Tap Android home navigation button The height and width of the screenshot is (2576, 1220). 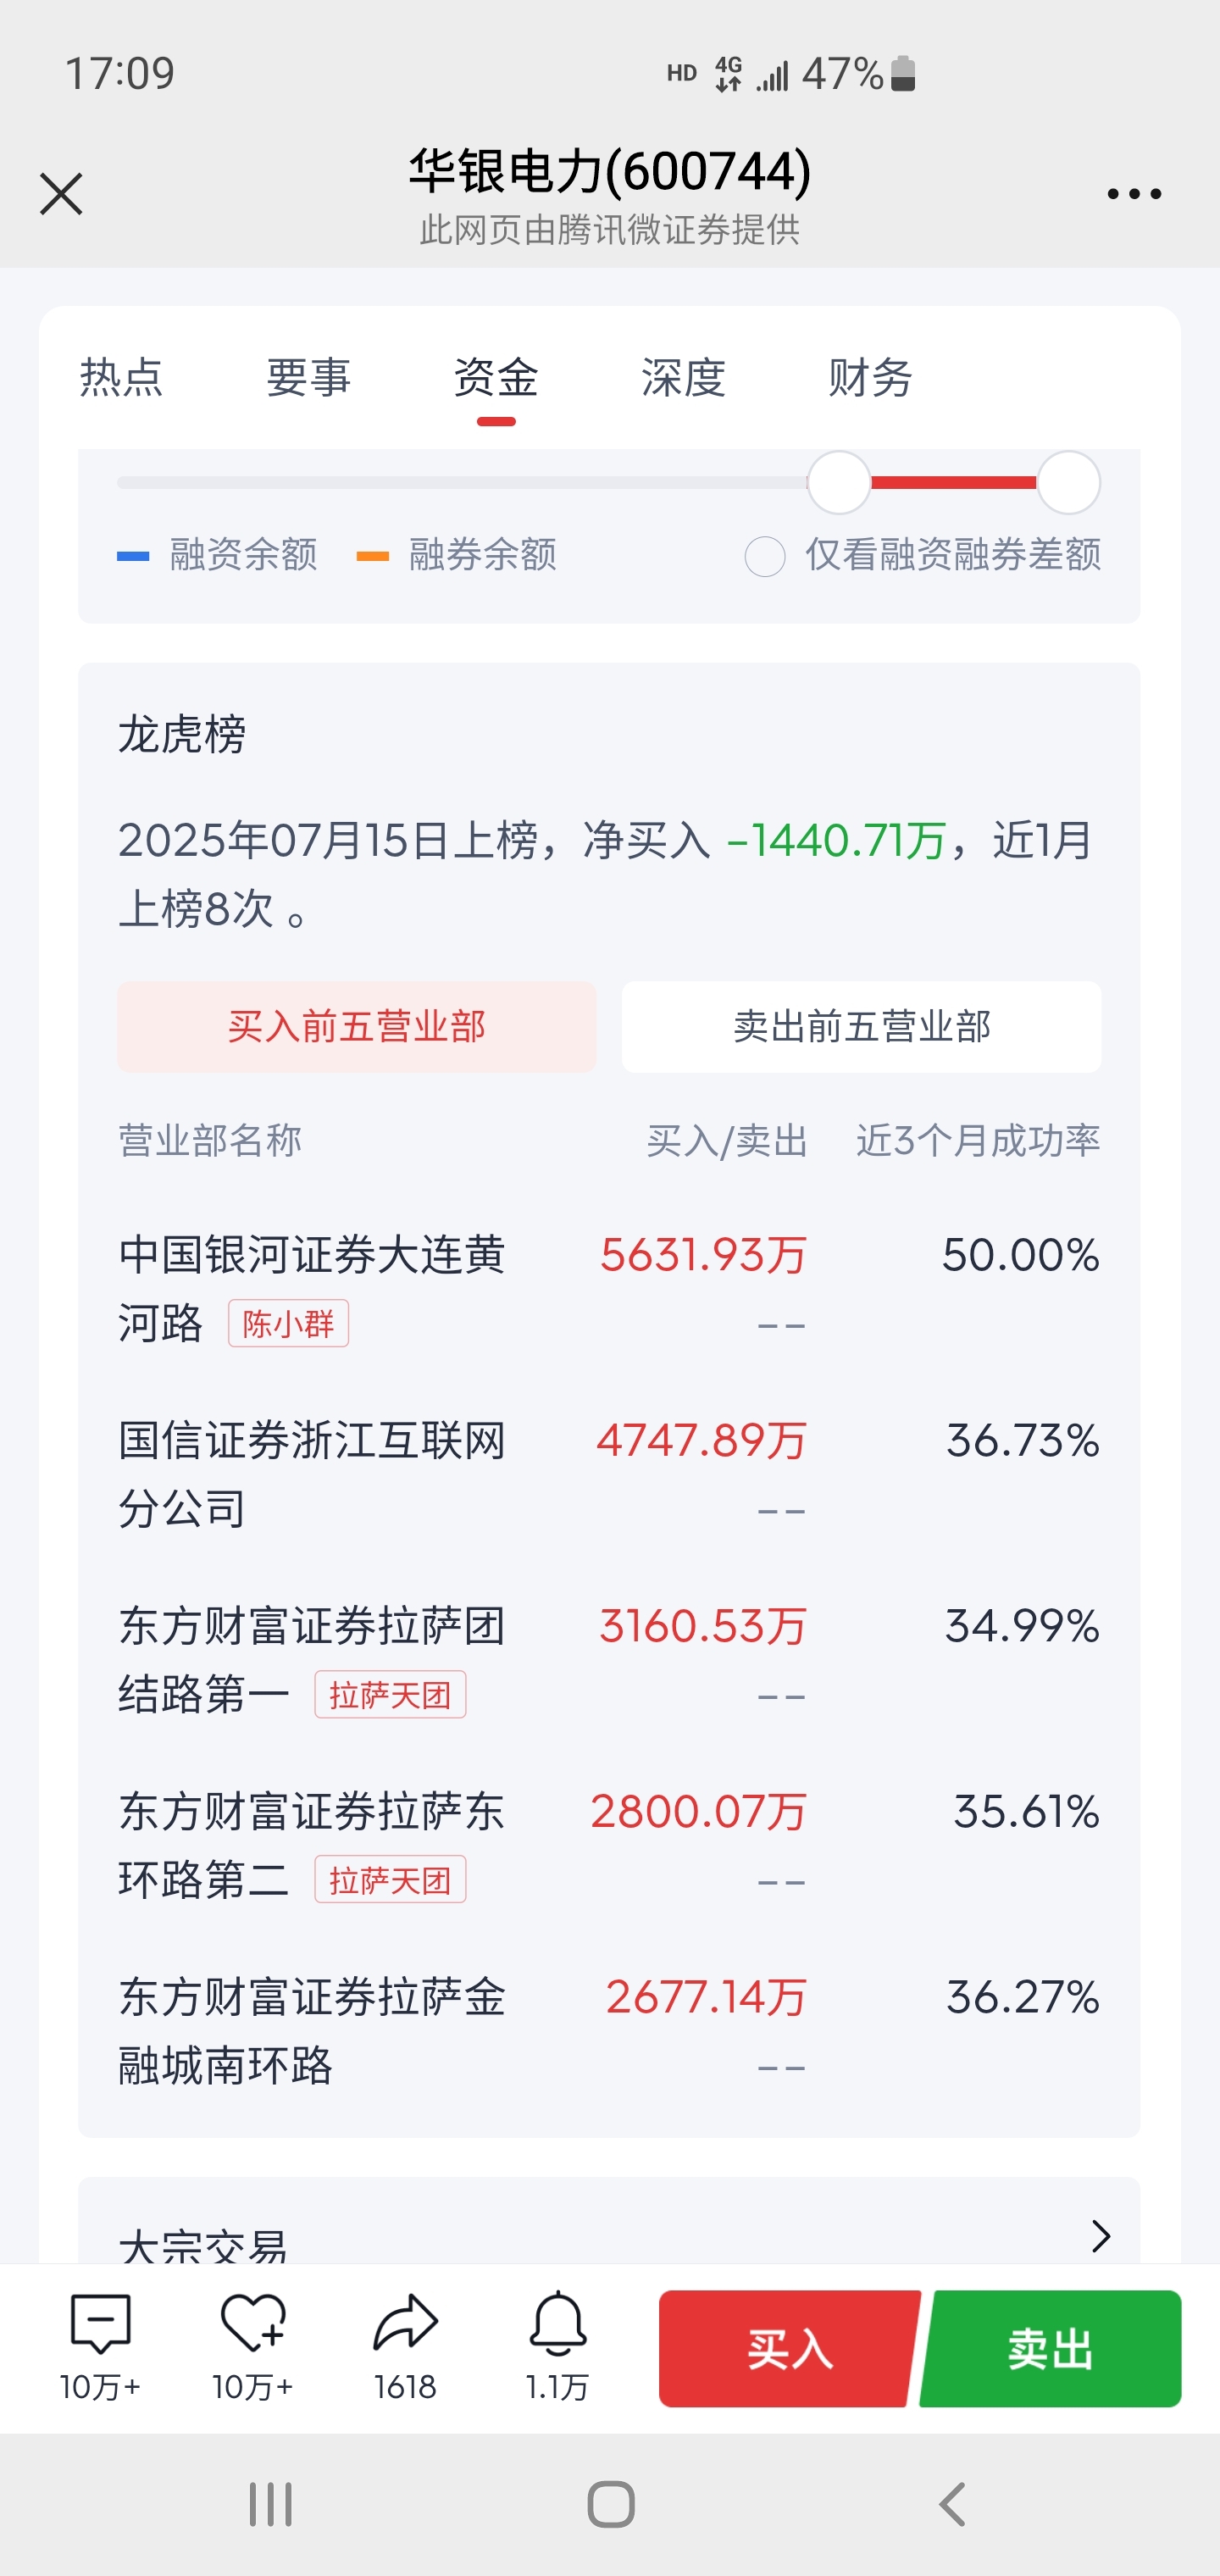click(611, 2504)
